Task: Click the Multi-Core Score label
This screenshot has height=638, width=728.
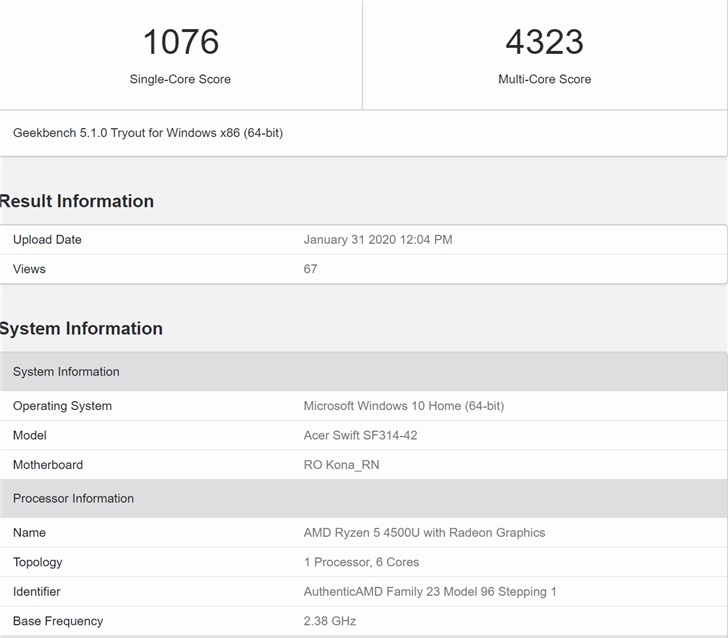Action: [x=544, y=79]
